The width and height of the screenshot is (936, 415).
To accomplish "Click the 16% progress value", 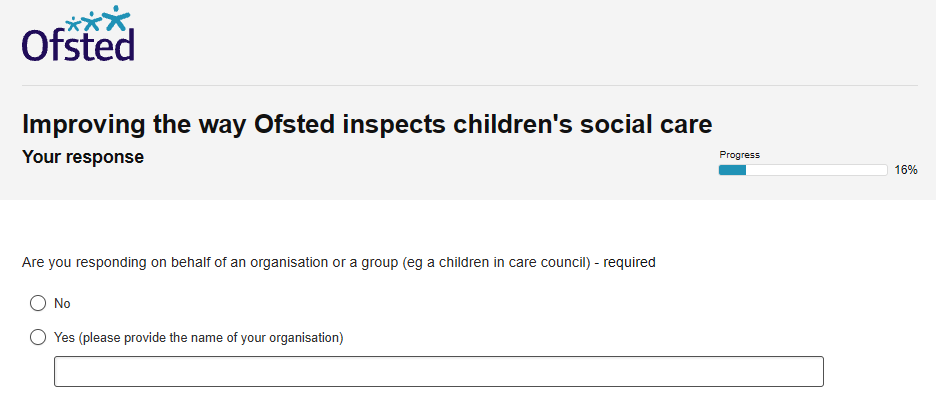I will pyautogui.click(x=906, y=170).
